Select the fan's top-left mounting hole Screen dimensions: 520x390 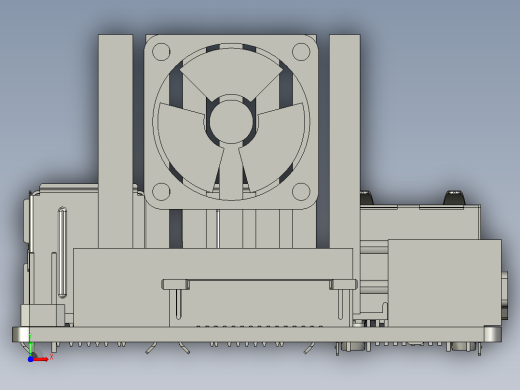(161, 52)
